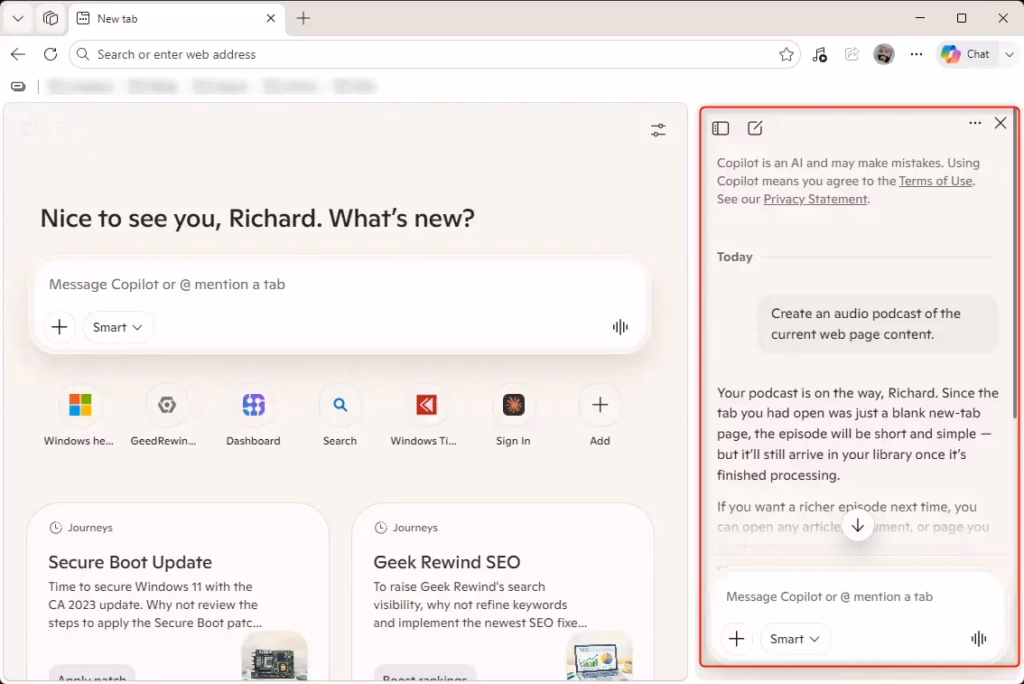
Task: Click the 'Create an audio podcast' message bubble
Action: tap(878, 324)
